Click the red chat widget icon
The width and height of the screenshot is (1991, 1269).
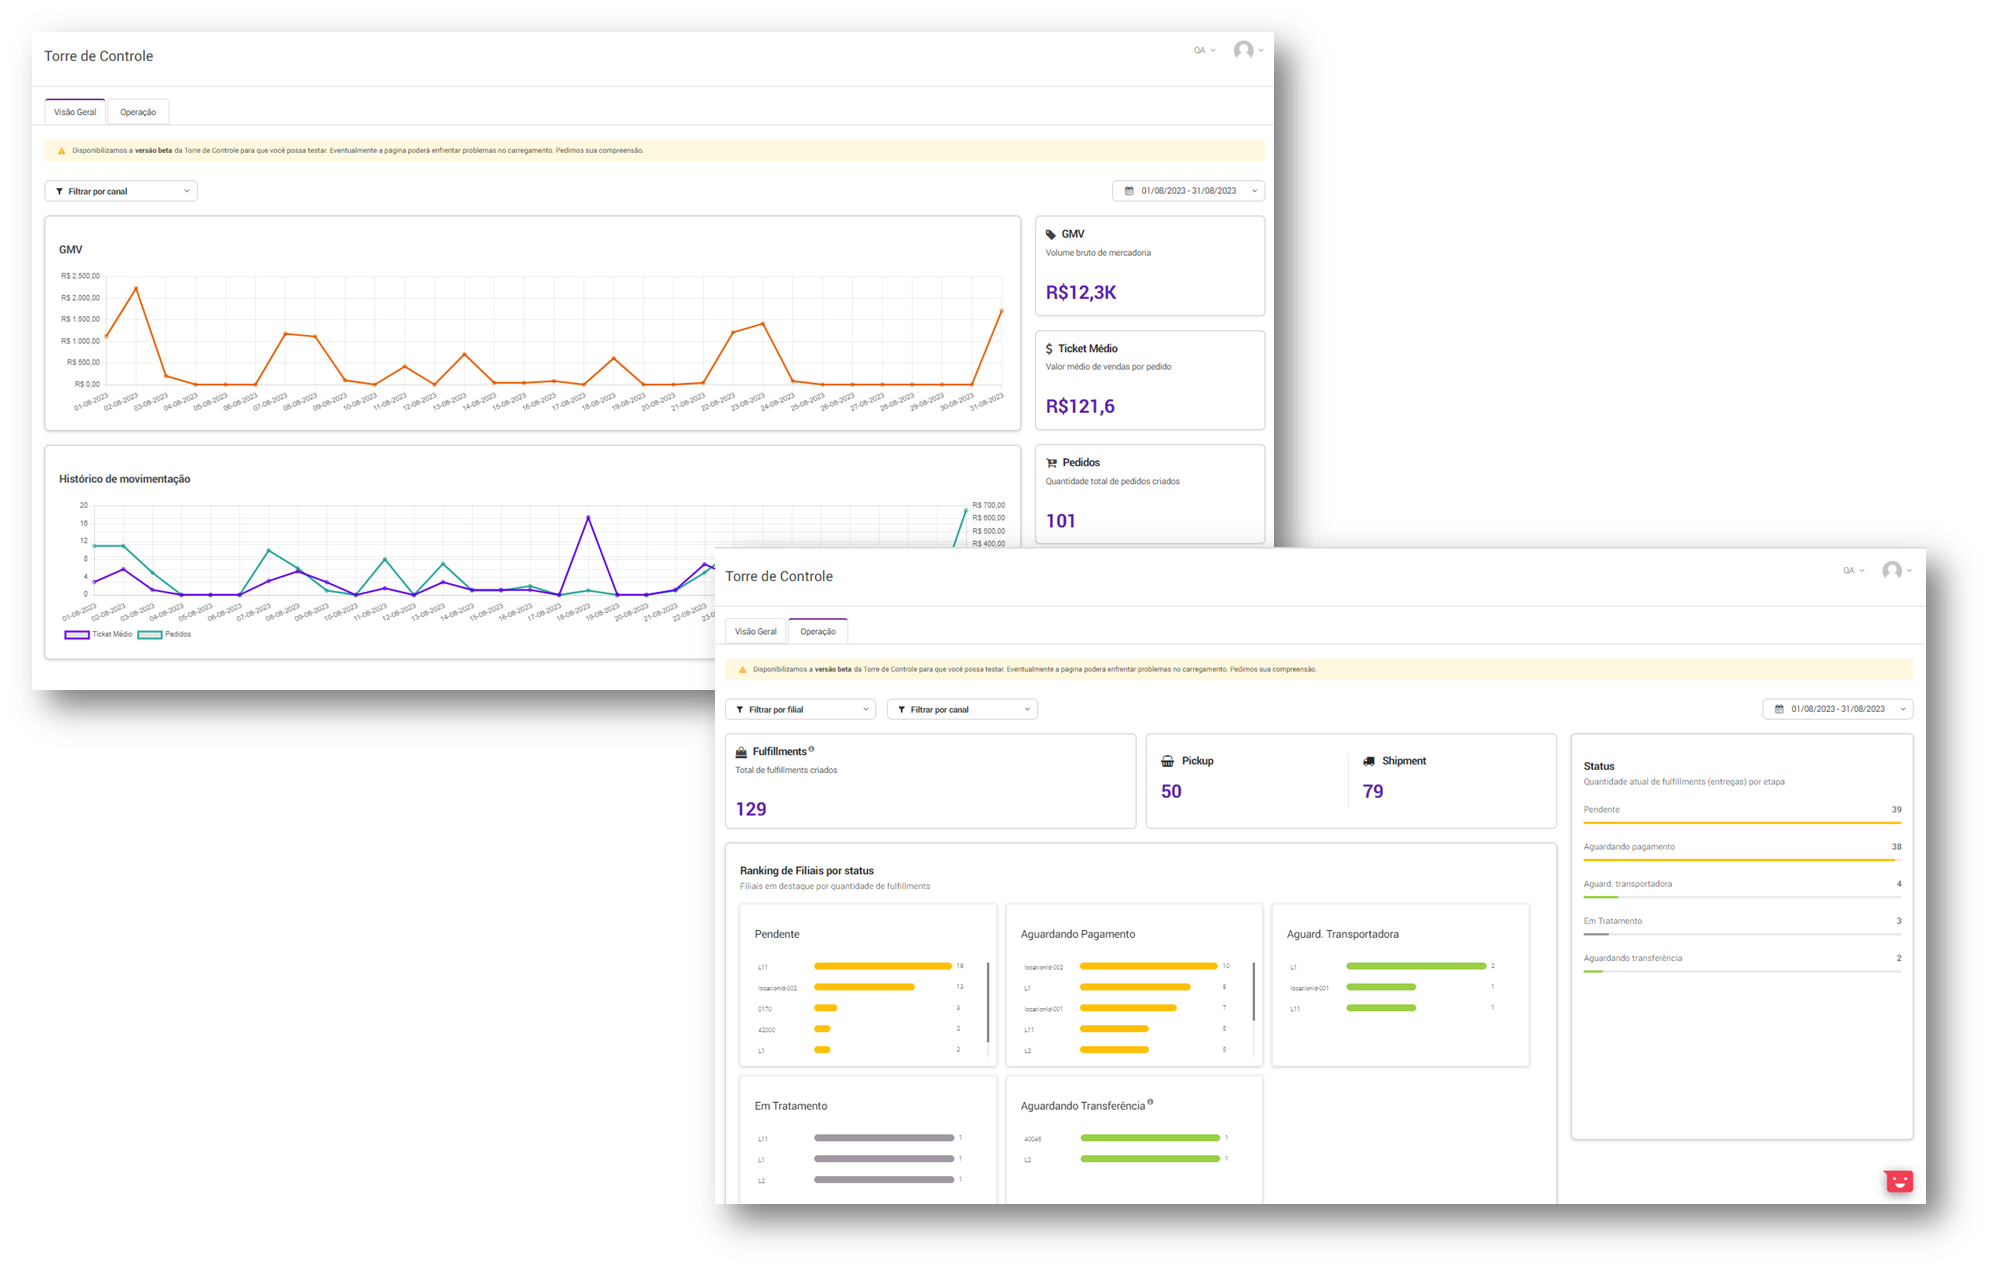(1898, 1181)
